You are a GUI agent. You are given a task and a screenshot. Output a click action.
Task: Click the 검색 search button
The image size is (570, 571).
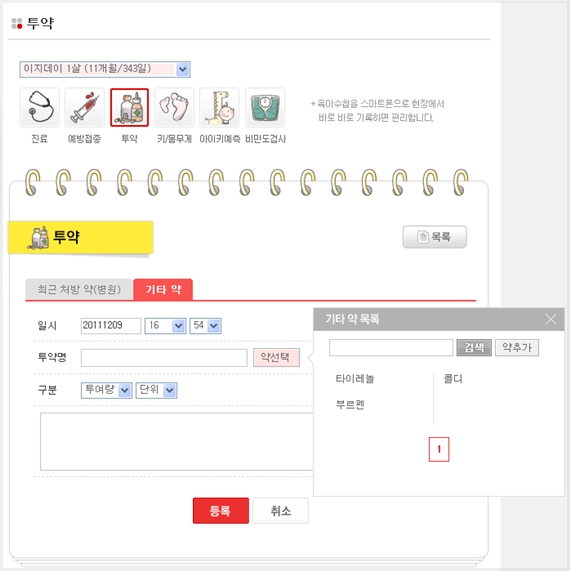coord(474,347)
